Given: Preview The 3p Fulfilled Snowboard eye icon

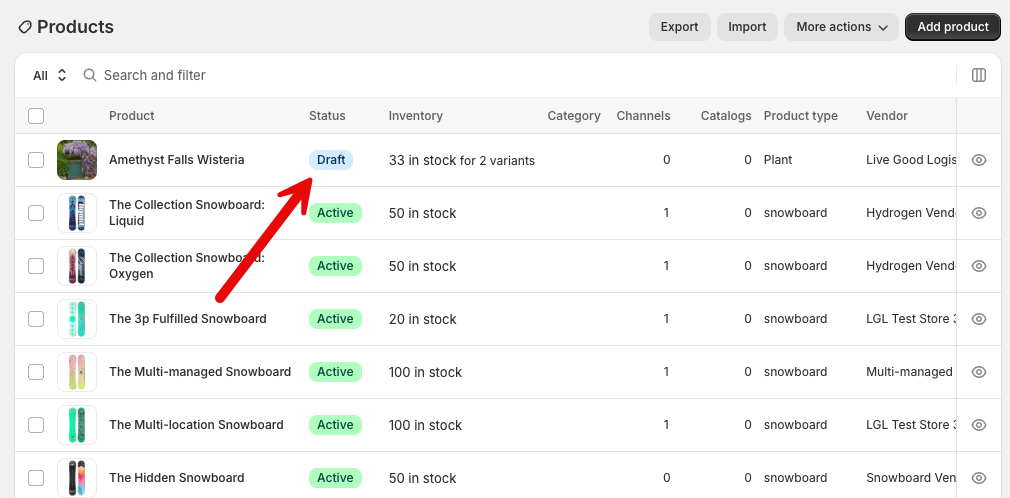Looking at the screenshot, I should tap(978, 318).
